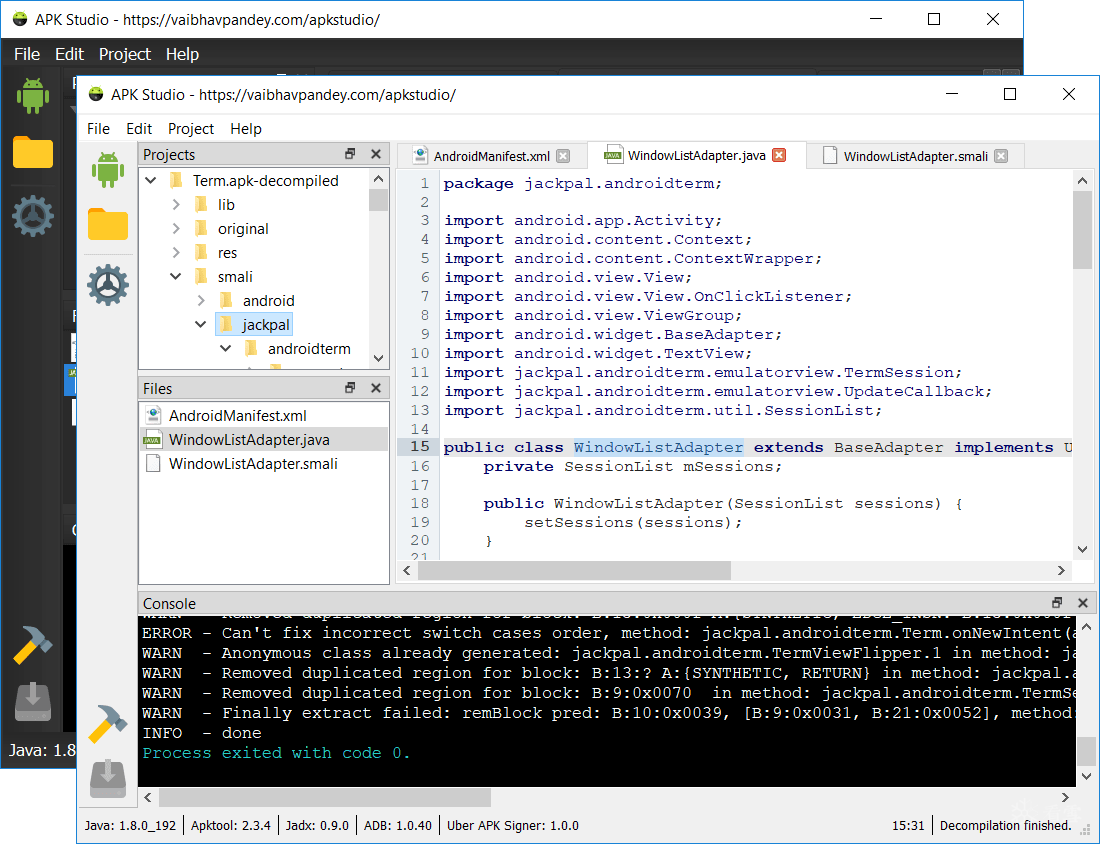Select AndroidManifest.xml in Files list
This screenshot has width=1100, height=844.
point(237,416)
